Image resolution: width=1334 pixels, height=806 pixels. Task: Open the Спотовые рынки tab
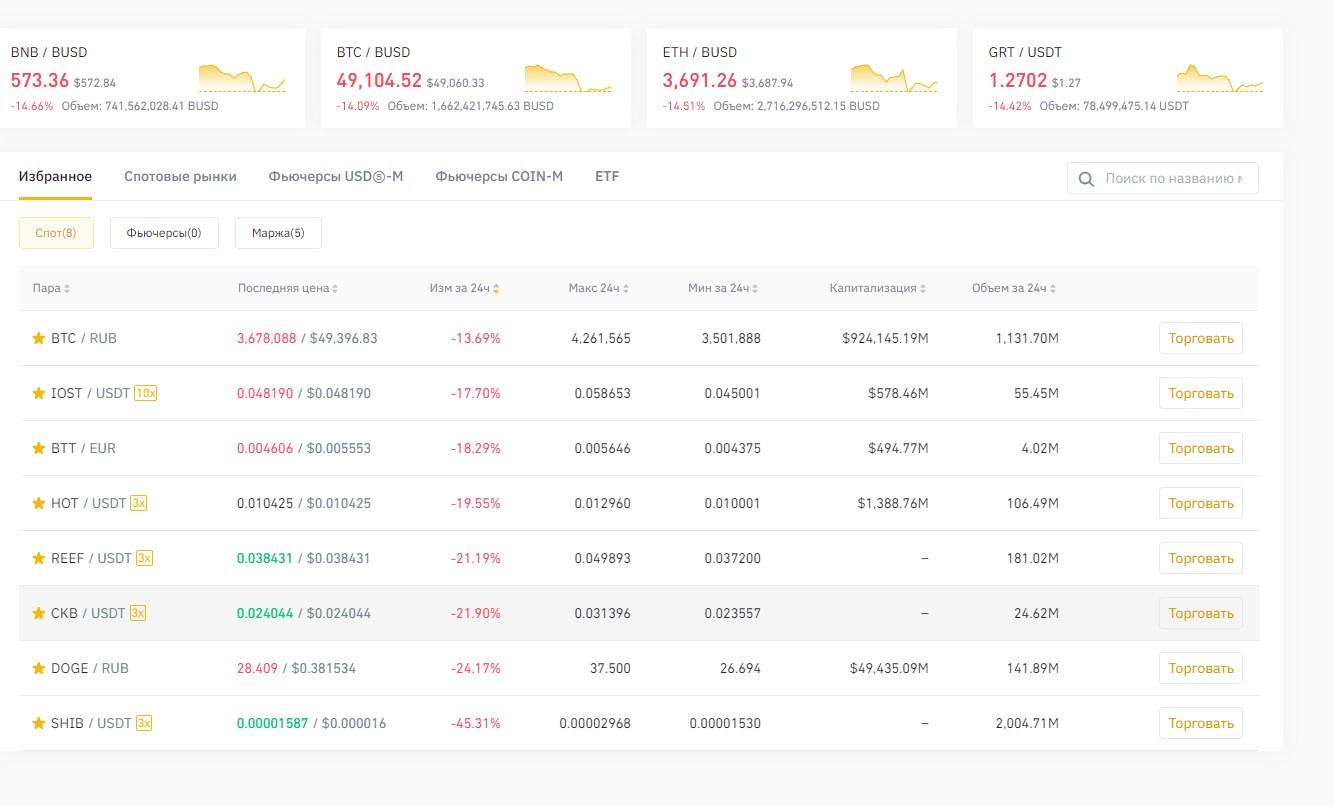180,176
